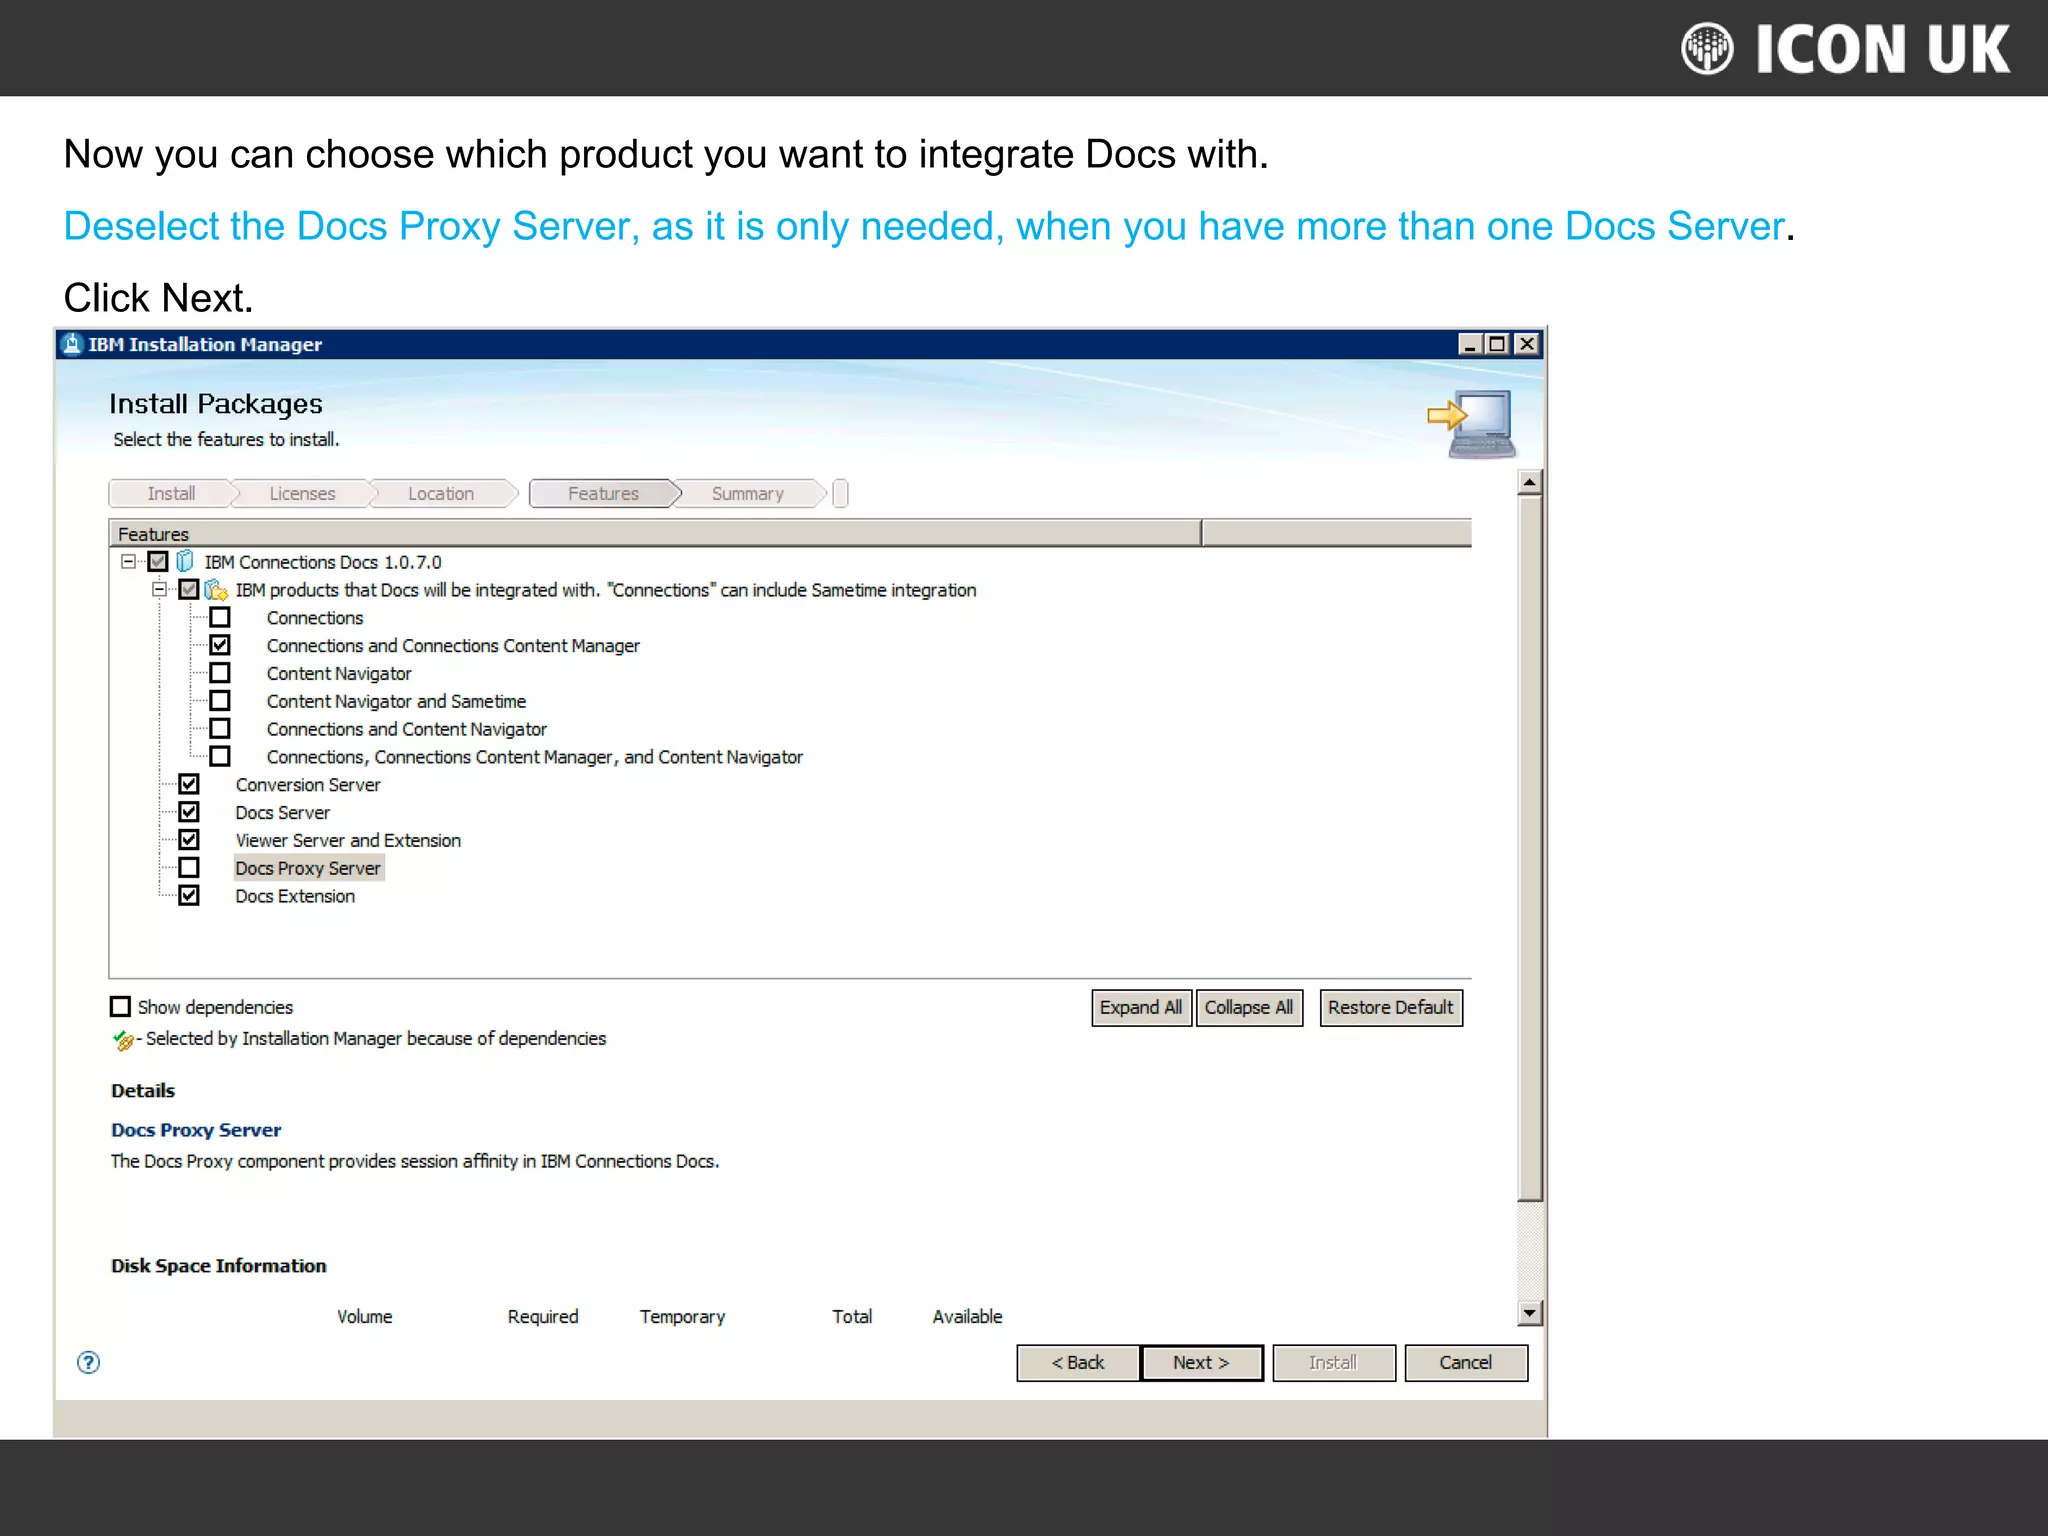Select the Docs Extension tree row label
The height and width of the screenshot is (1536, 2048).
pos(295,896)
